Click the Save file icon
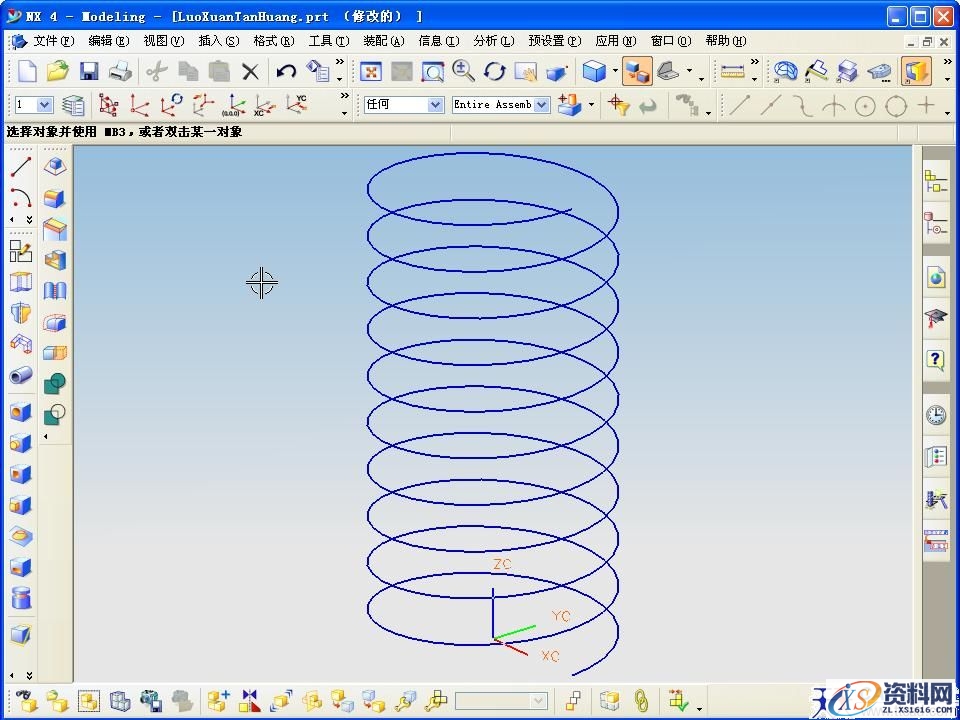The image size is (960, 720). pyautogui.click(x=89, y=71)
